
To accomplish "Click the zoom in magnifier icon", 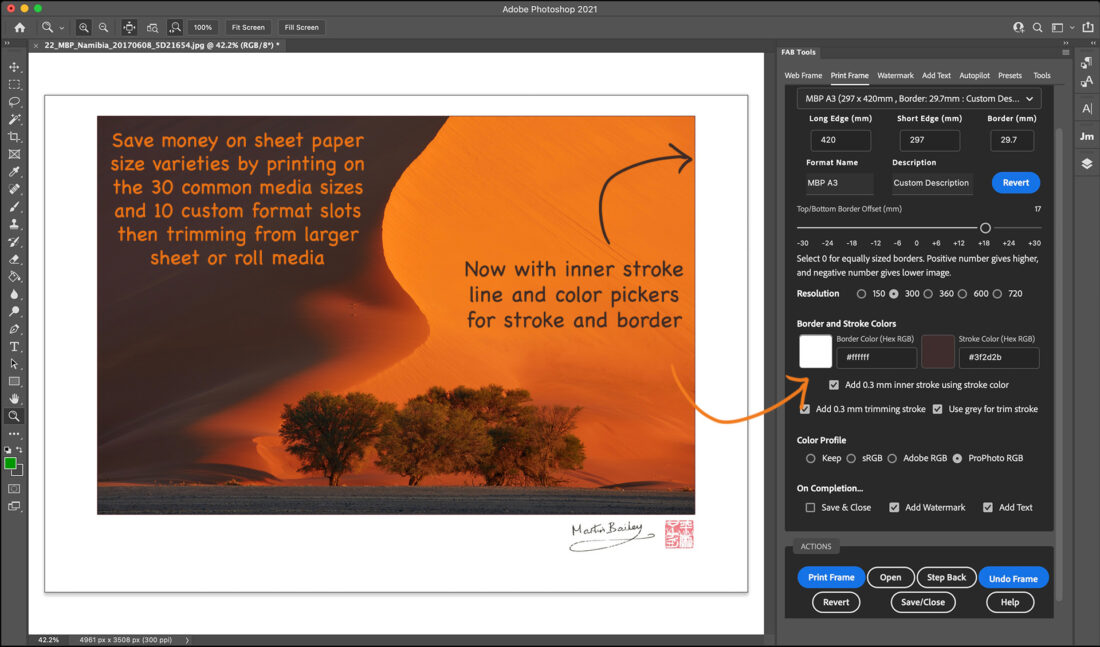I will 84,27.
